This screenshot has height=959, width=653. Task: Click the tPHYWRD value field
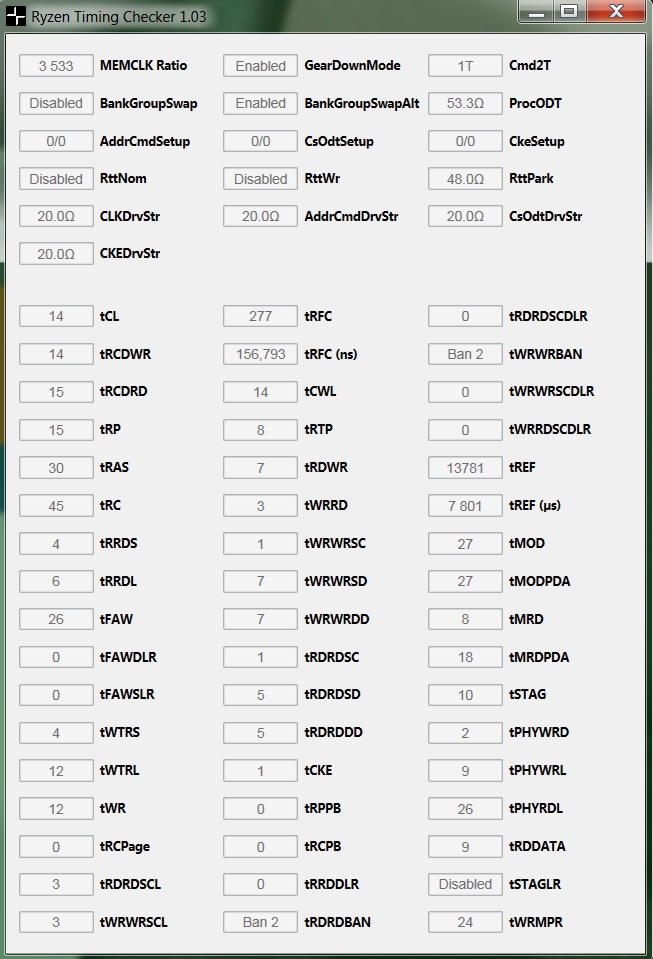[465, 733]
